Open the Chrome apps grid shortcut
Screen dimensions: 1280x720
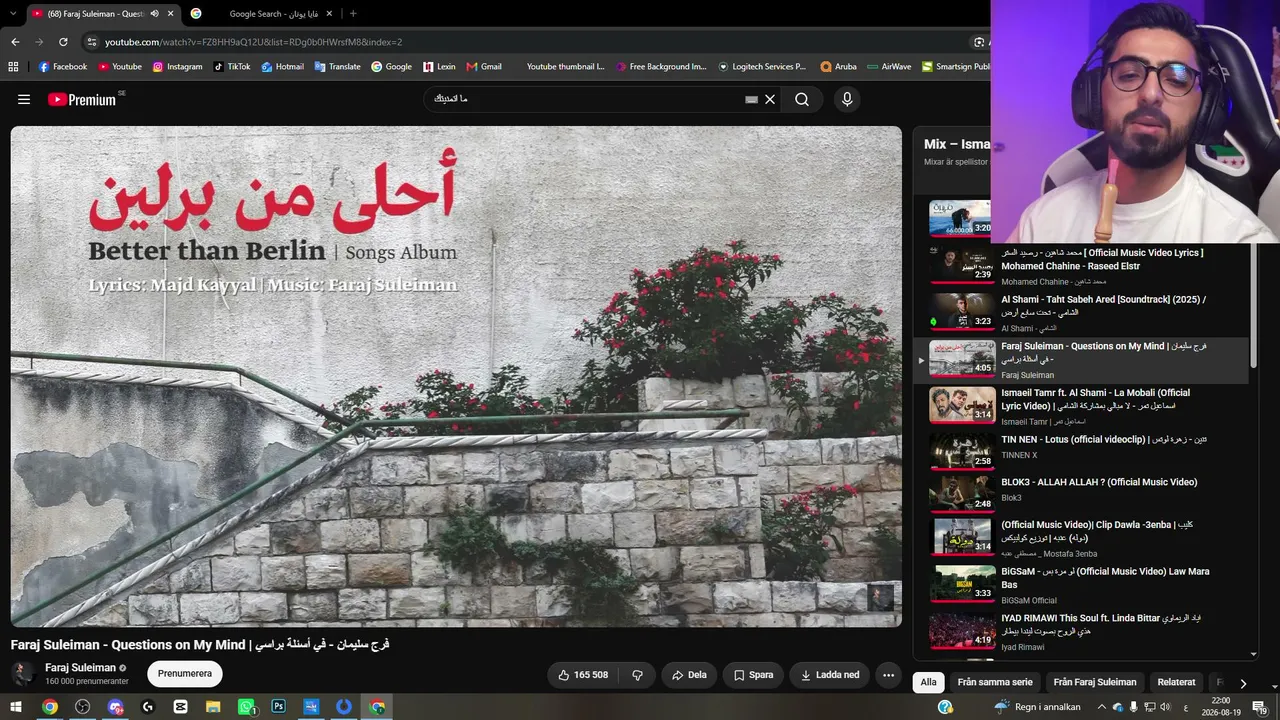pyautogui.click(x=13, y=67)
